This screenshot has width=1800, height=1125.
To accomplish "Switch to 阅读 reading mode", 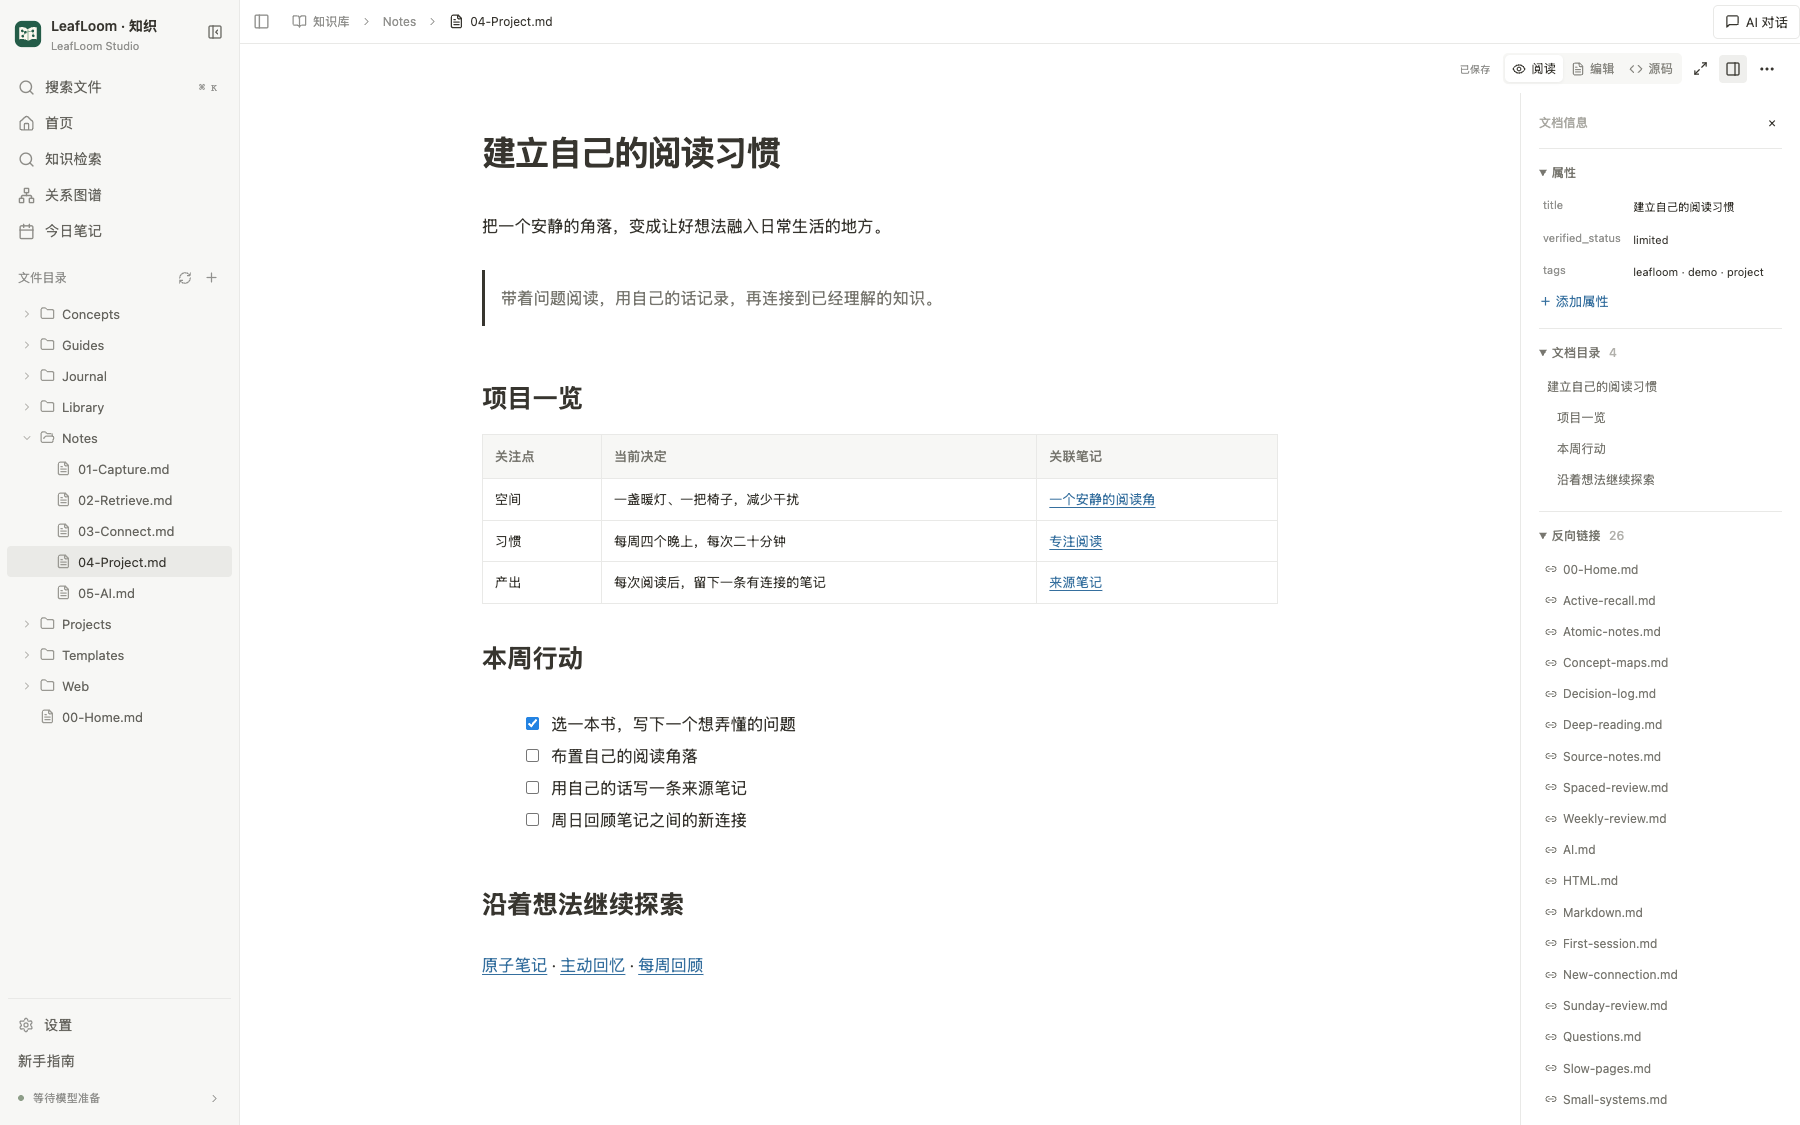I will coord(1534,69).
